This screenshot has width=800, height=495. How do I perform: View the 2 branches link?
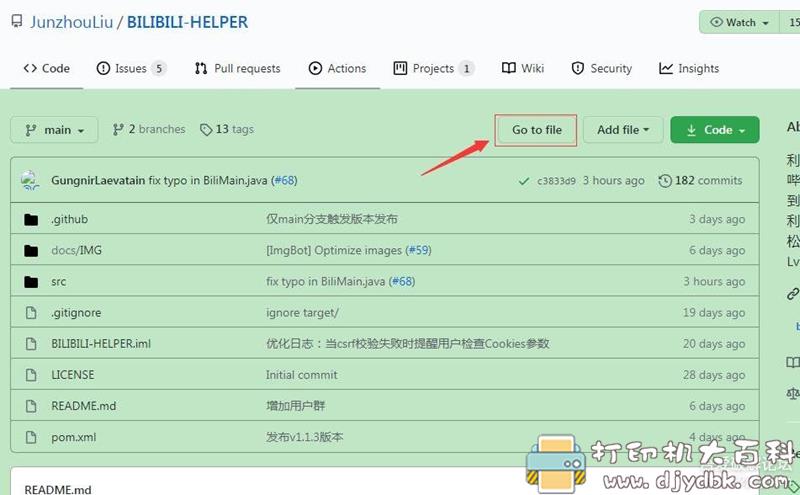tap(149, 130)
